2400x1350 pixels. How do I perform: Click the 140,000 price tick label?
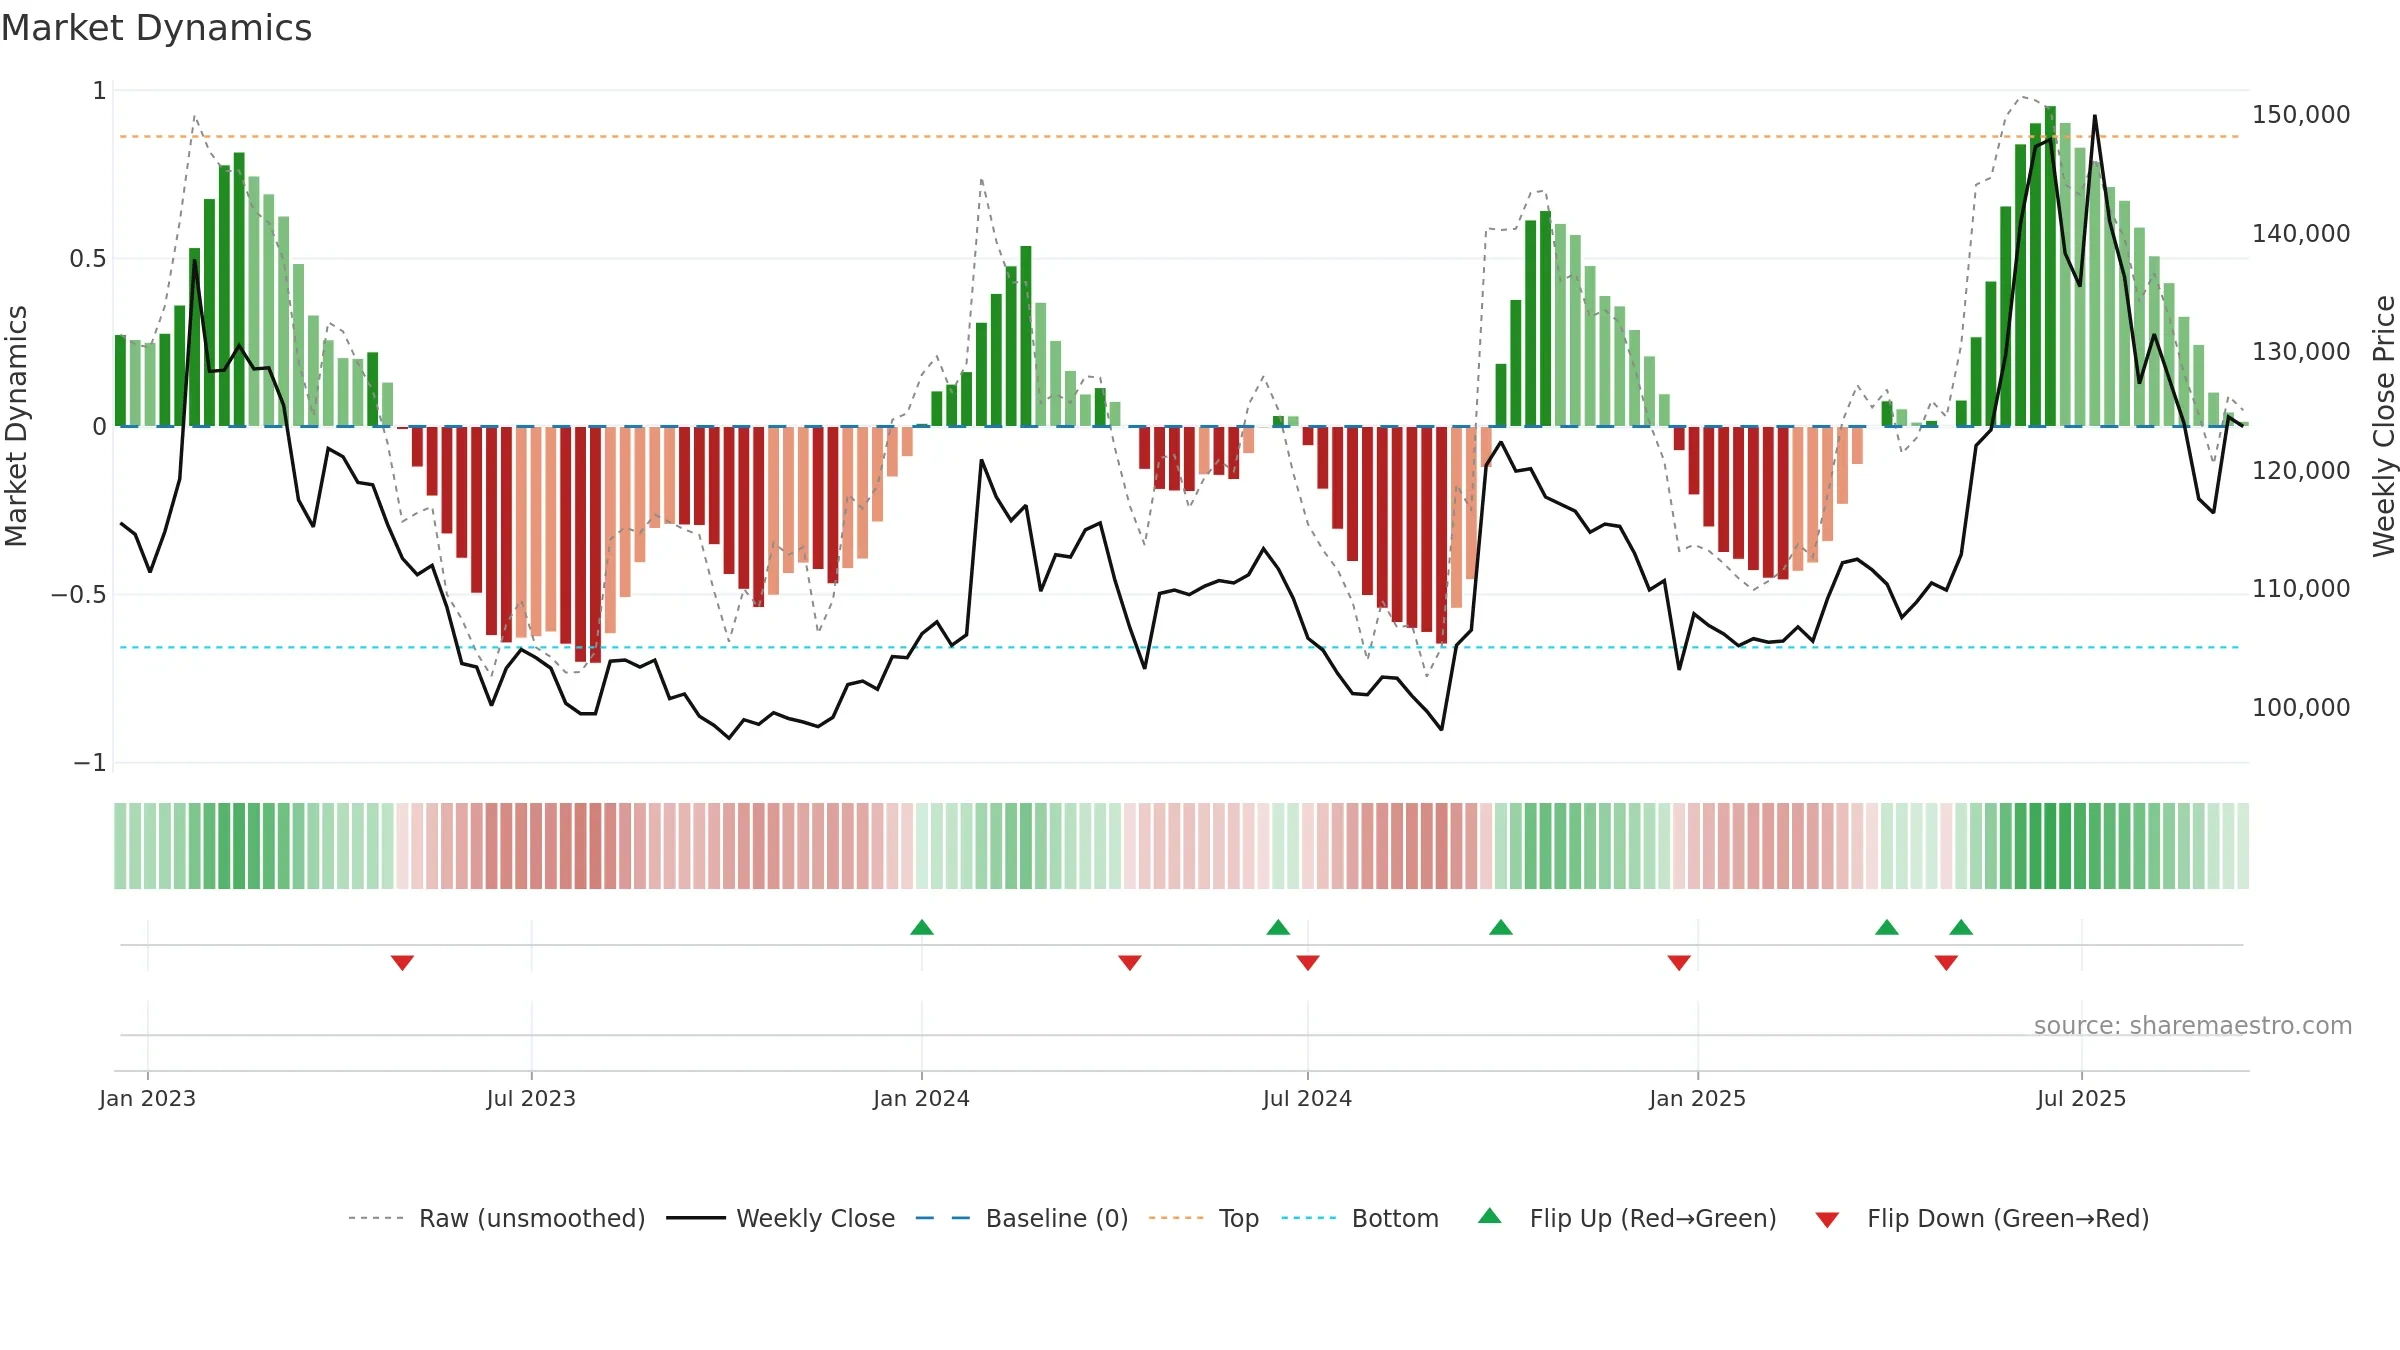[x=2301, y=234]
